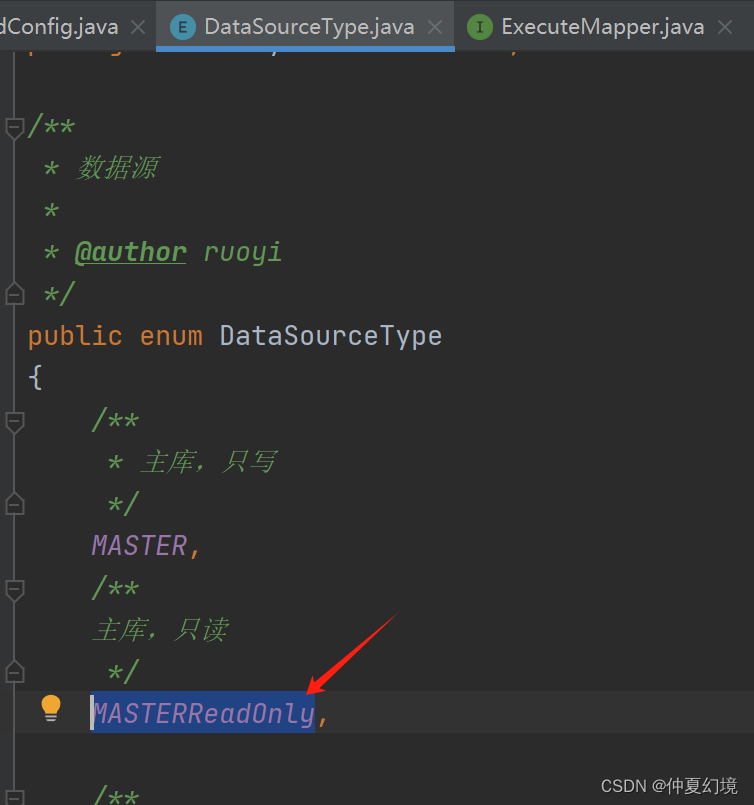Close the DataSourceType.java tab
This screenshot has height=805, width=754.
point(435,27)
